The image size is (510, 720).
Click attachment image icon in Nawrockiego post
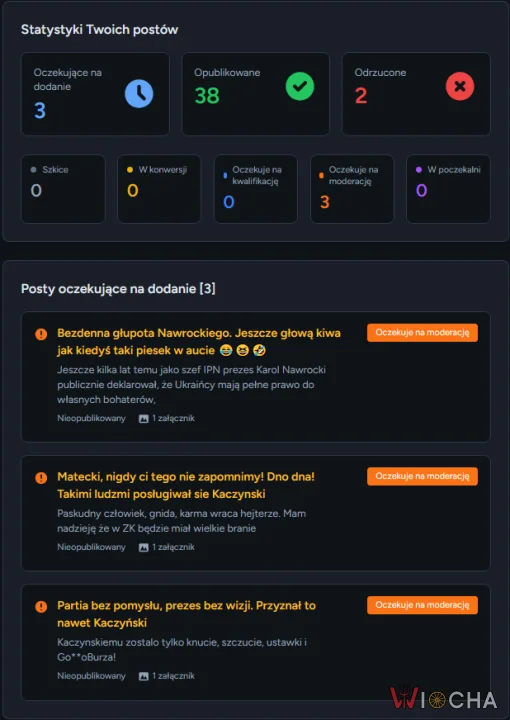coord(144,418)
